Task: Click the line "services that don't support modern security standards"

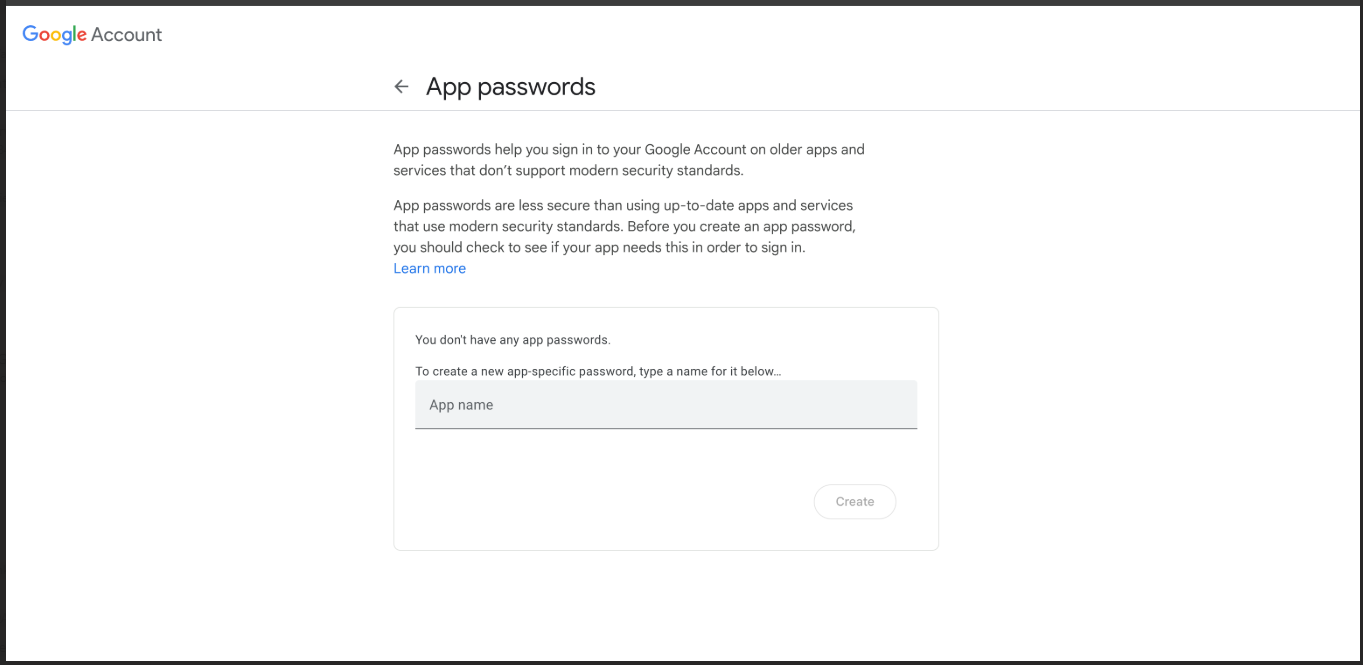Action: [x=568, y=170]
